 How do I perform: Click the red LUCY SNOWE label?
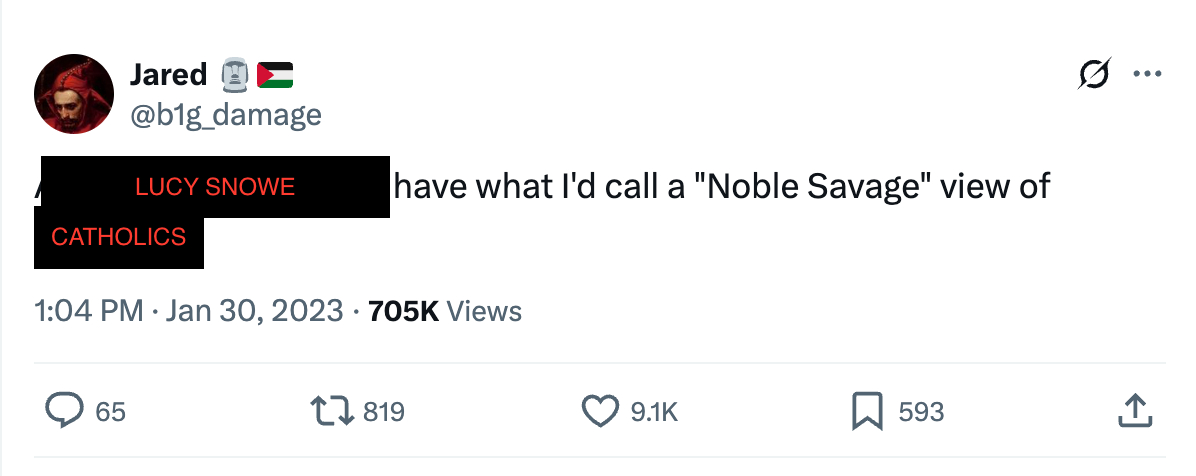[215, 187]
